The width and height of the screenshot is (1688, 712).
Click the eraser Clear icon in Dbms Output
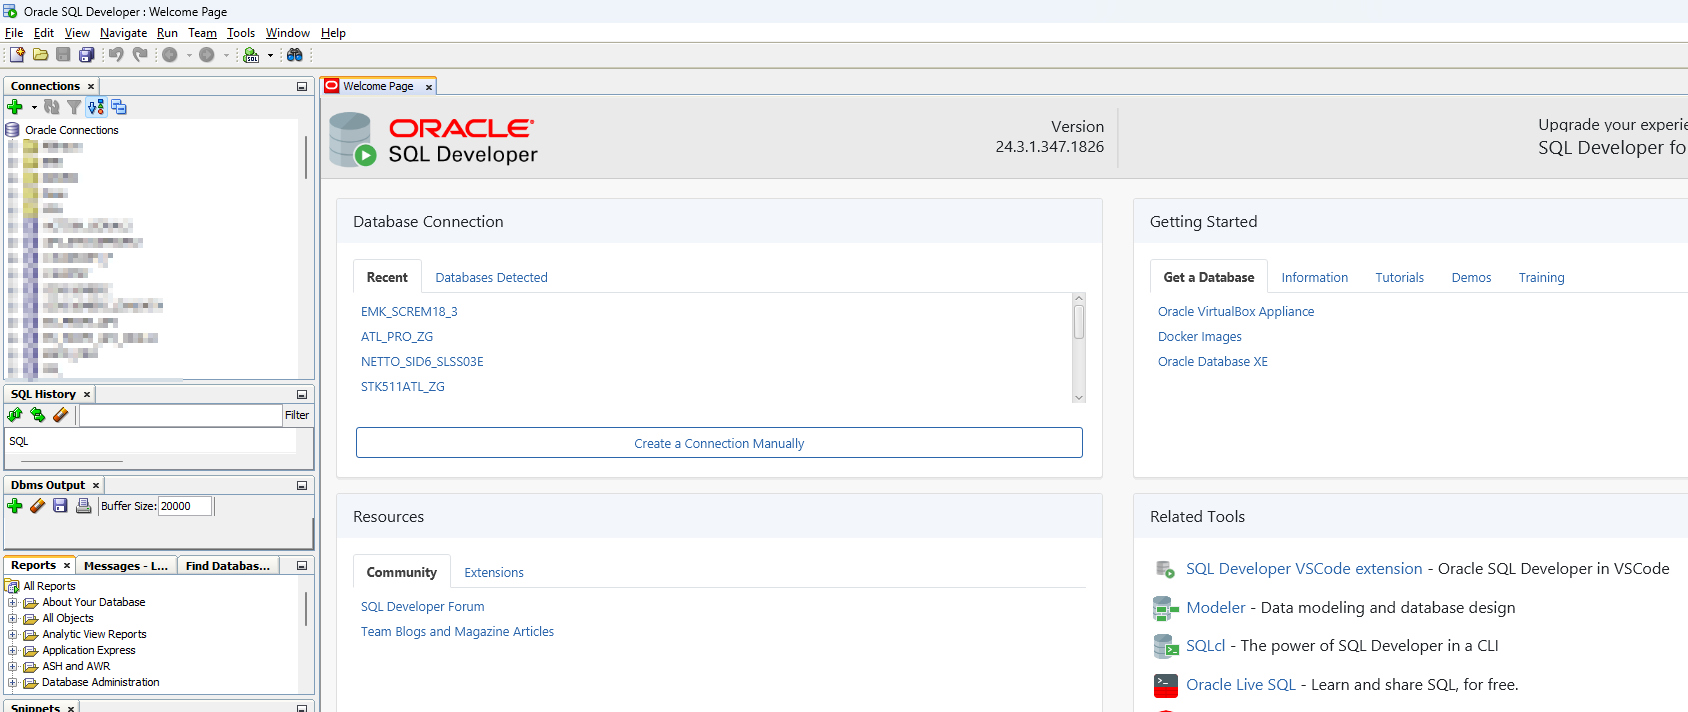pos(37,506)
